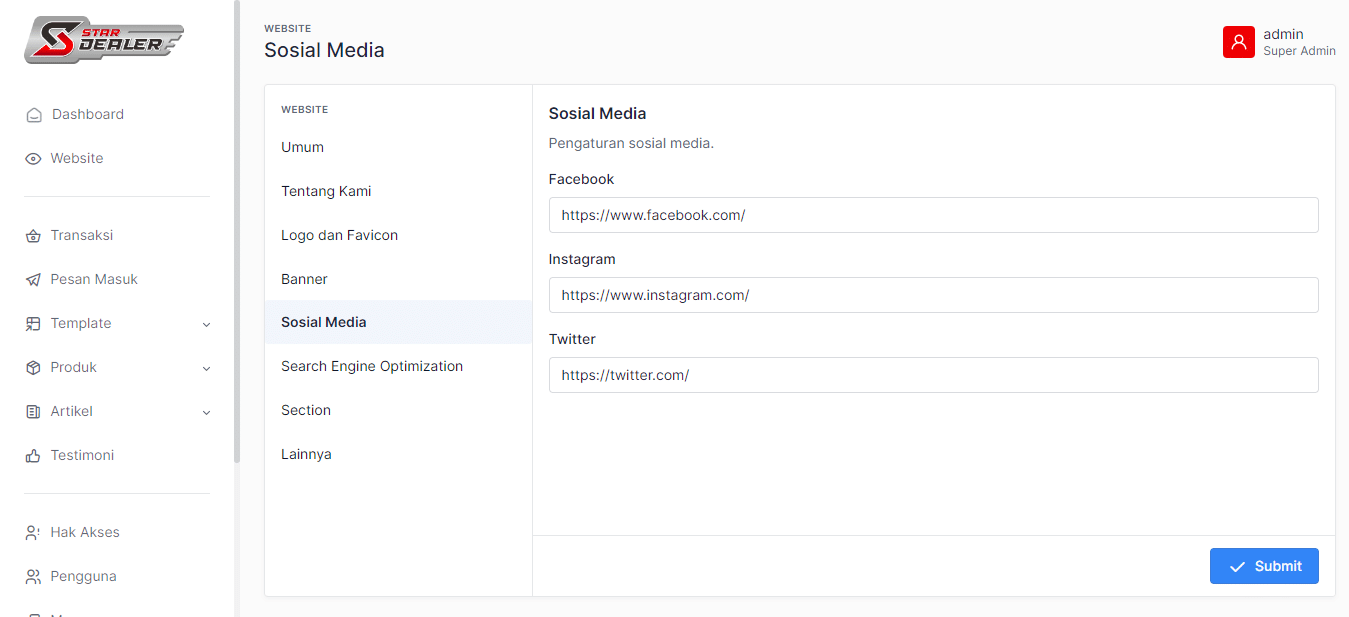This screenshot has height=617, width=1349.
Task: Click the Transaksi basket icon
Action: 33,236
